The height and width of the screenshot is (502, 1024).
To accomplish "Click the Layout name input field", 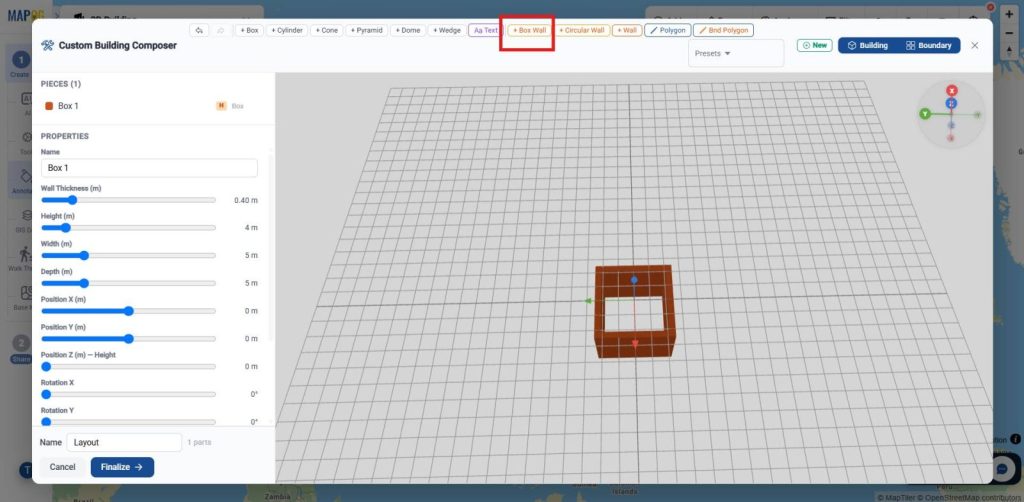I will coord(124,442).
